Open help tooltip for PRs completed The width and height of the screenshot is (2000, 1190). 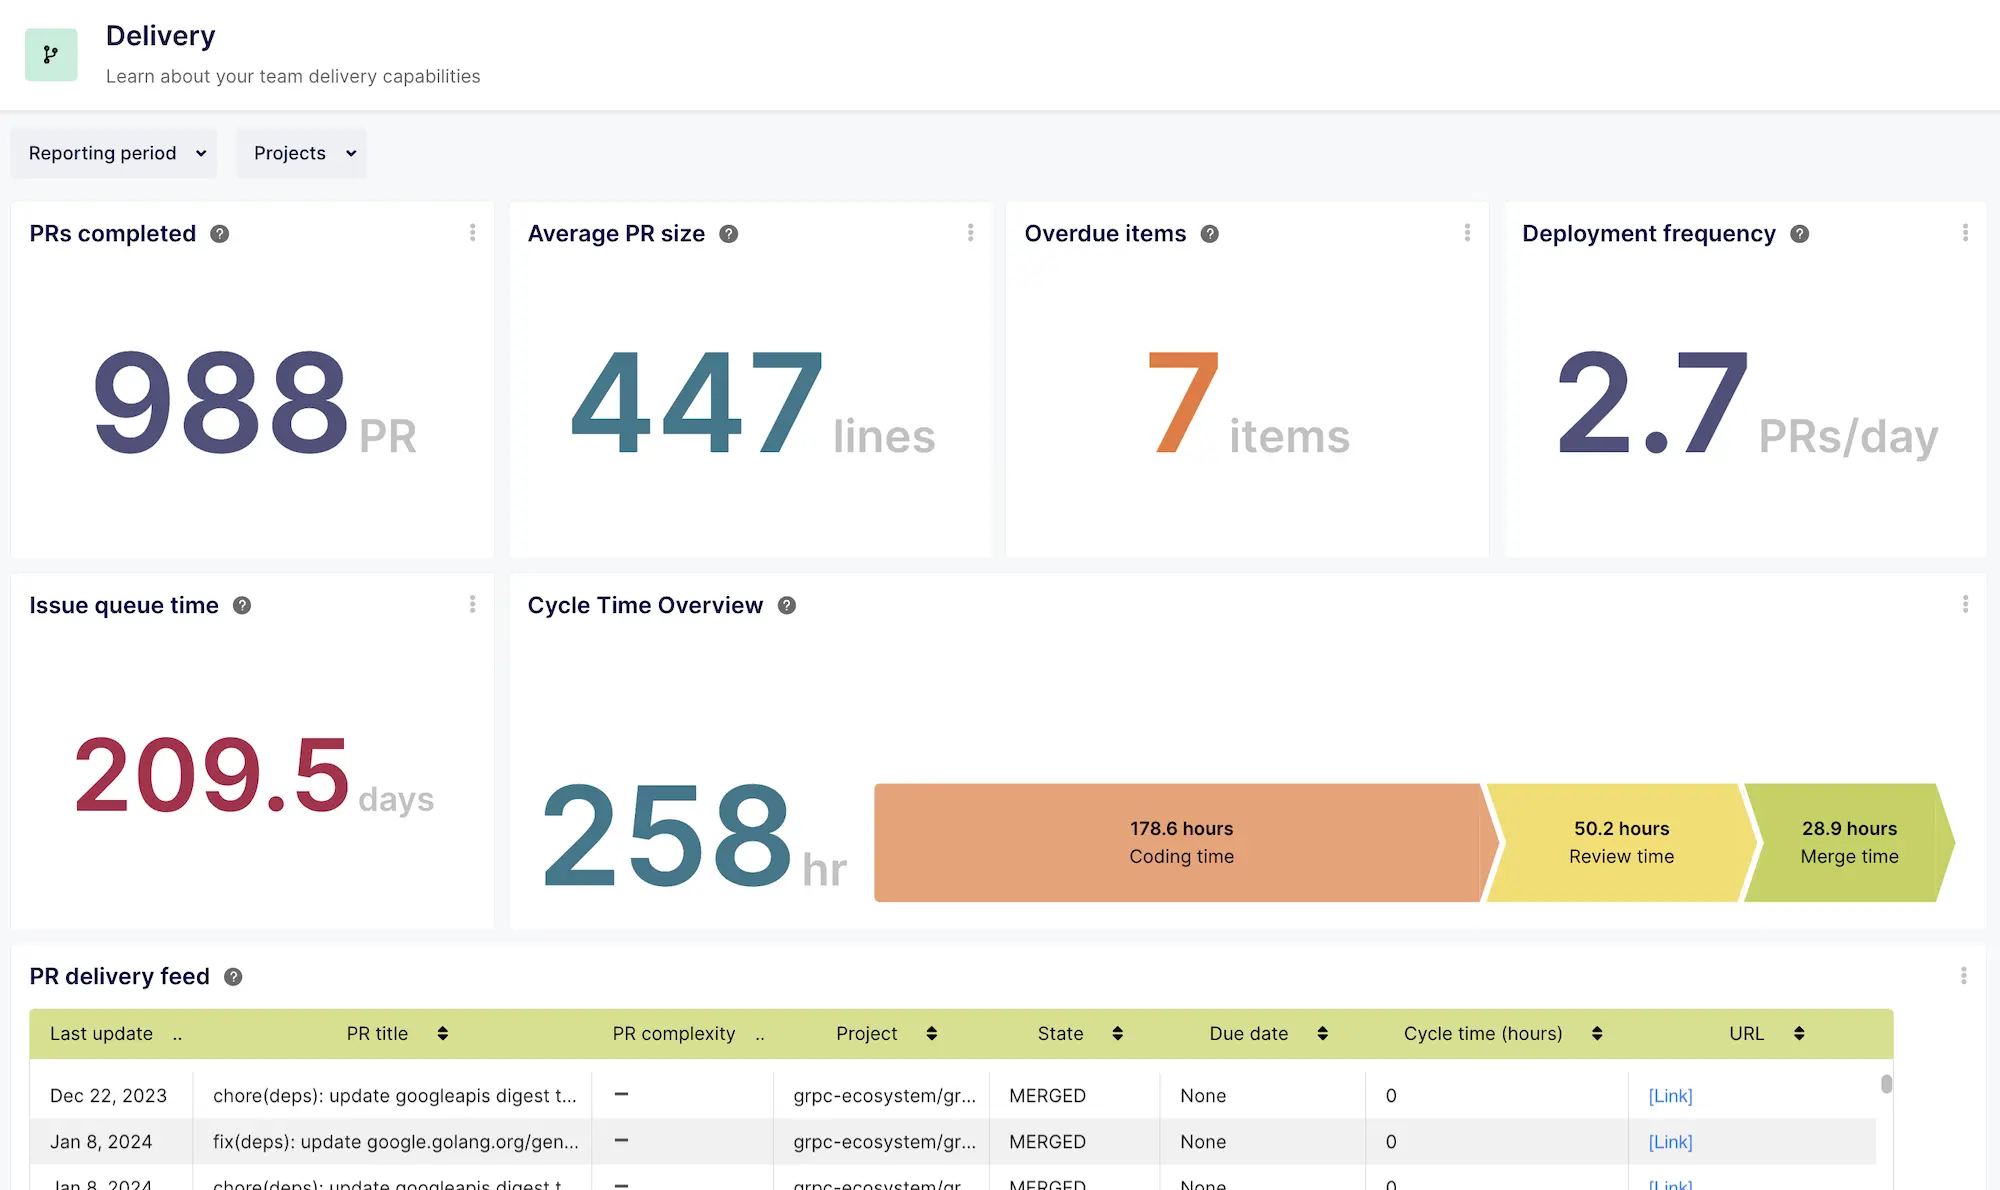point(220,233)
